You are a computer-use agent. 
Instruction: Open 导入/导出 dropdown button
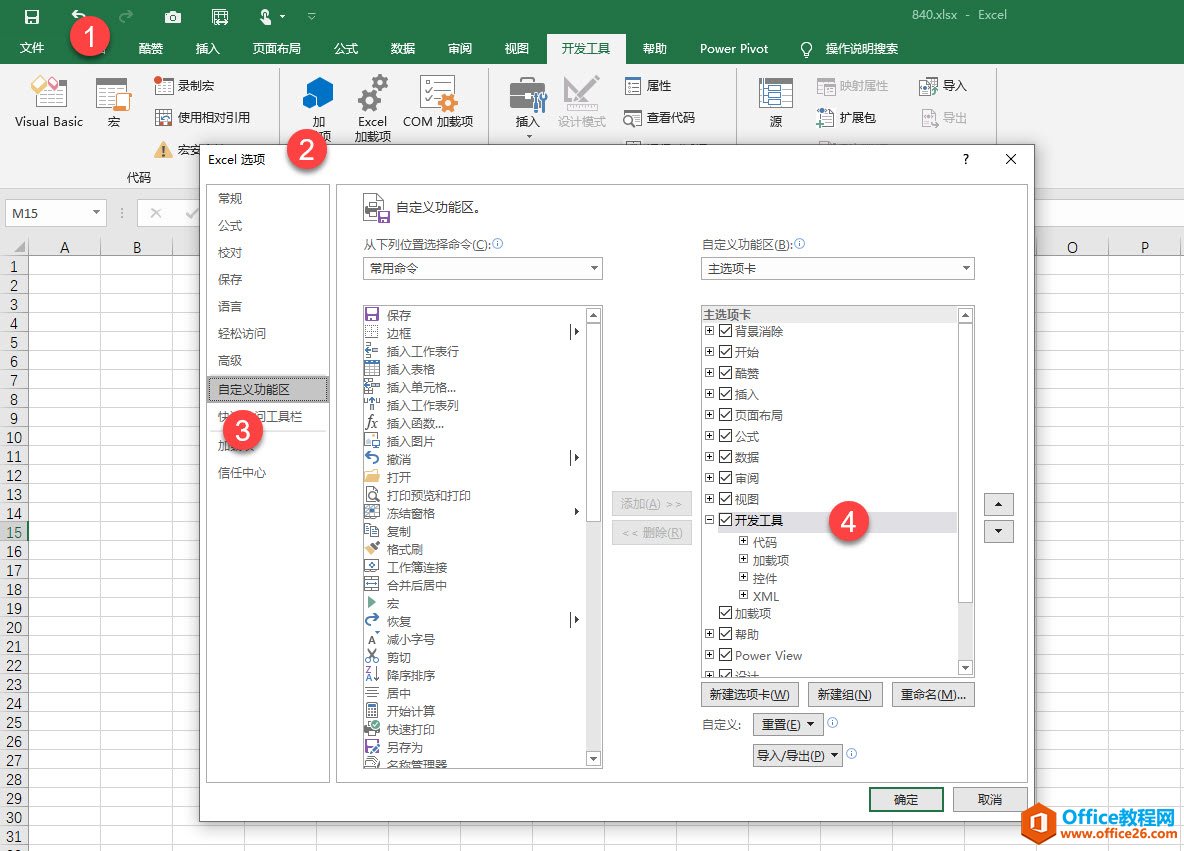coord(797,755)
